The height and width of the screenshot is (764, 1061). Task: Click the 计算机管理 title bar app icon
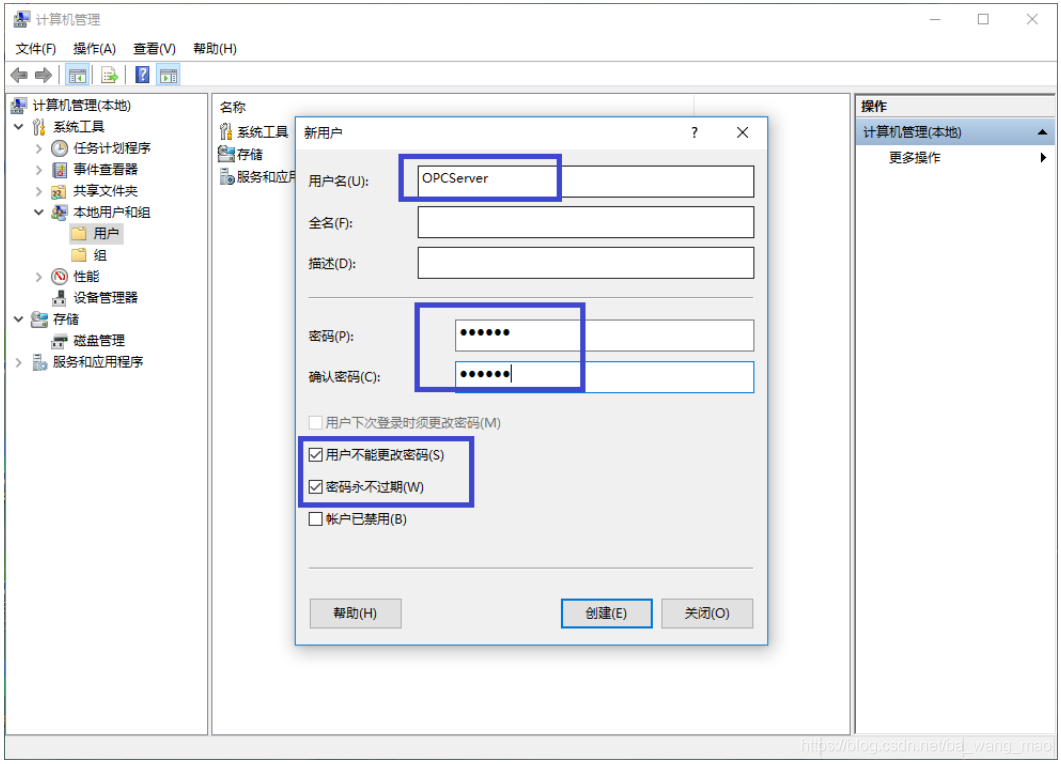point(22,19)
